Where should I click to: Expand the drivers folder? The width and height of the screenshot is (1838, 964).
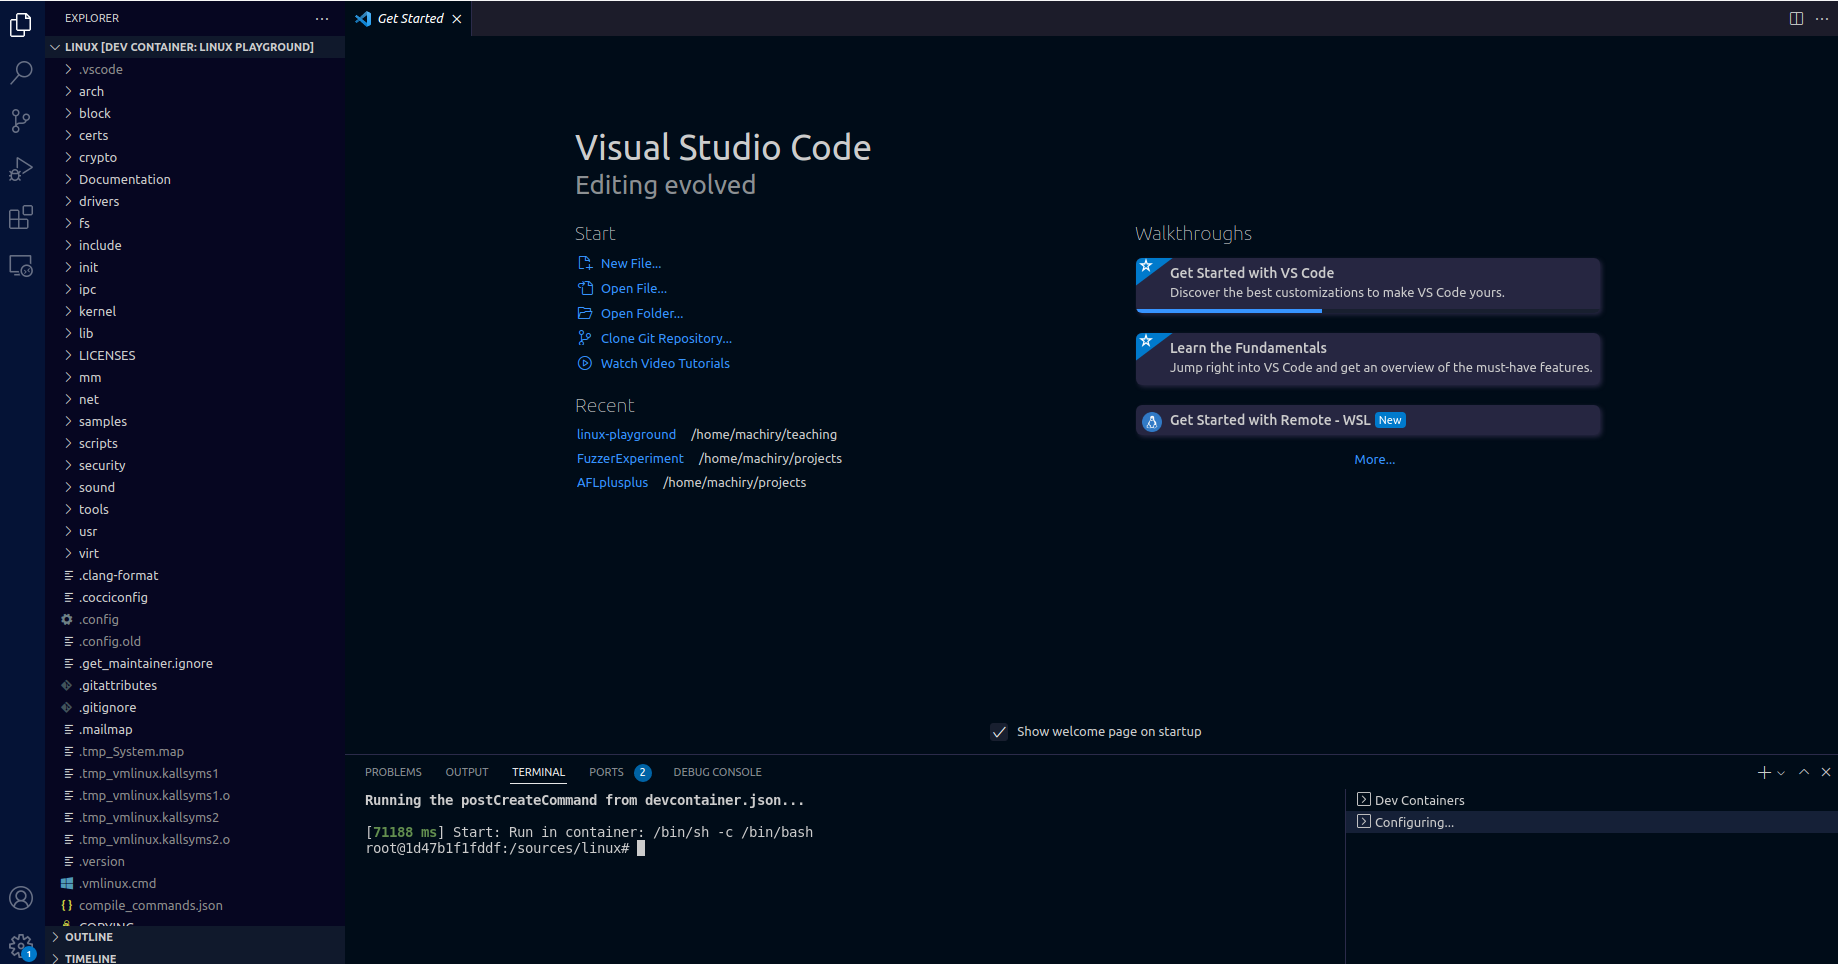[x=195, y=201]
